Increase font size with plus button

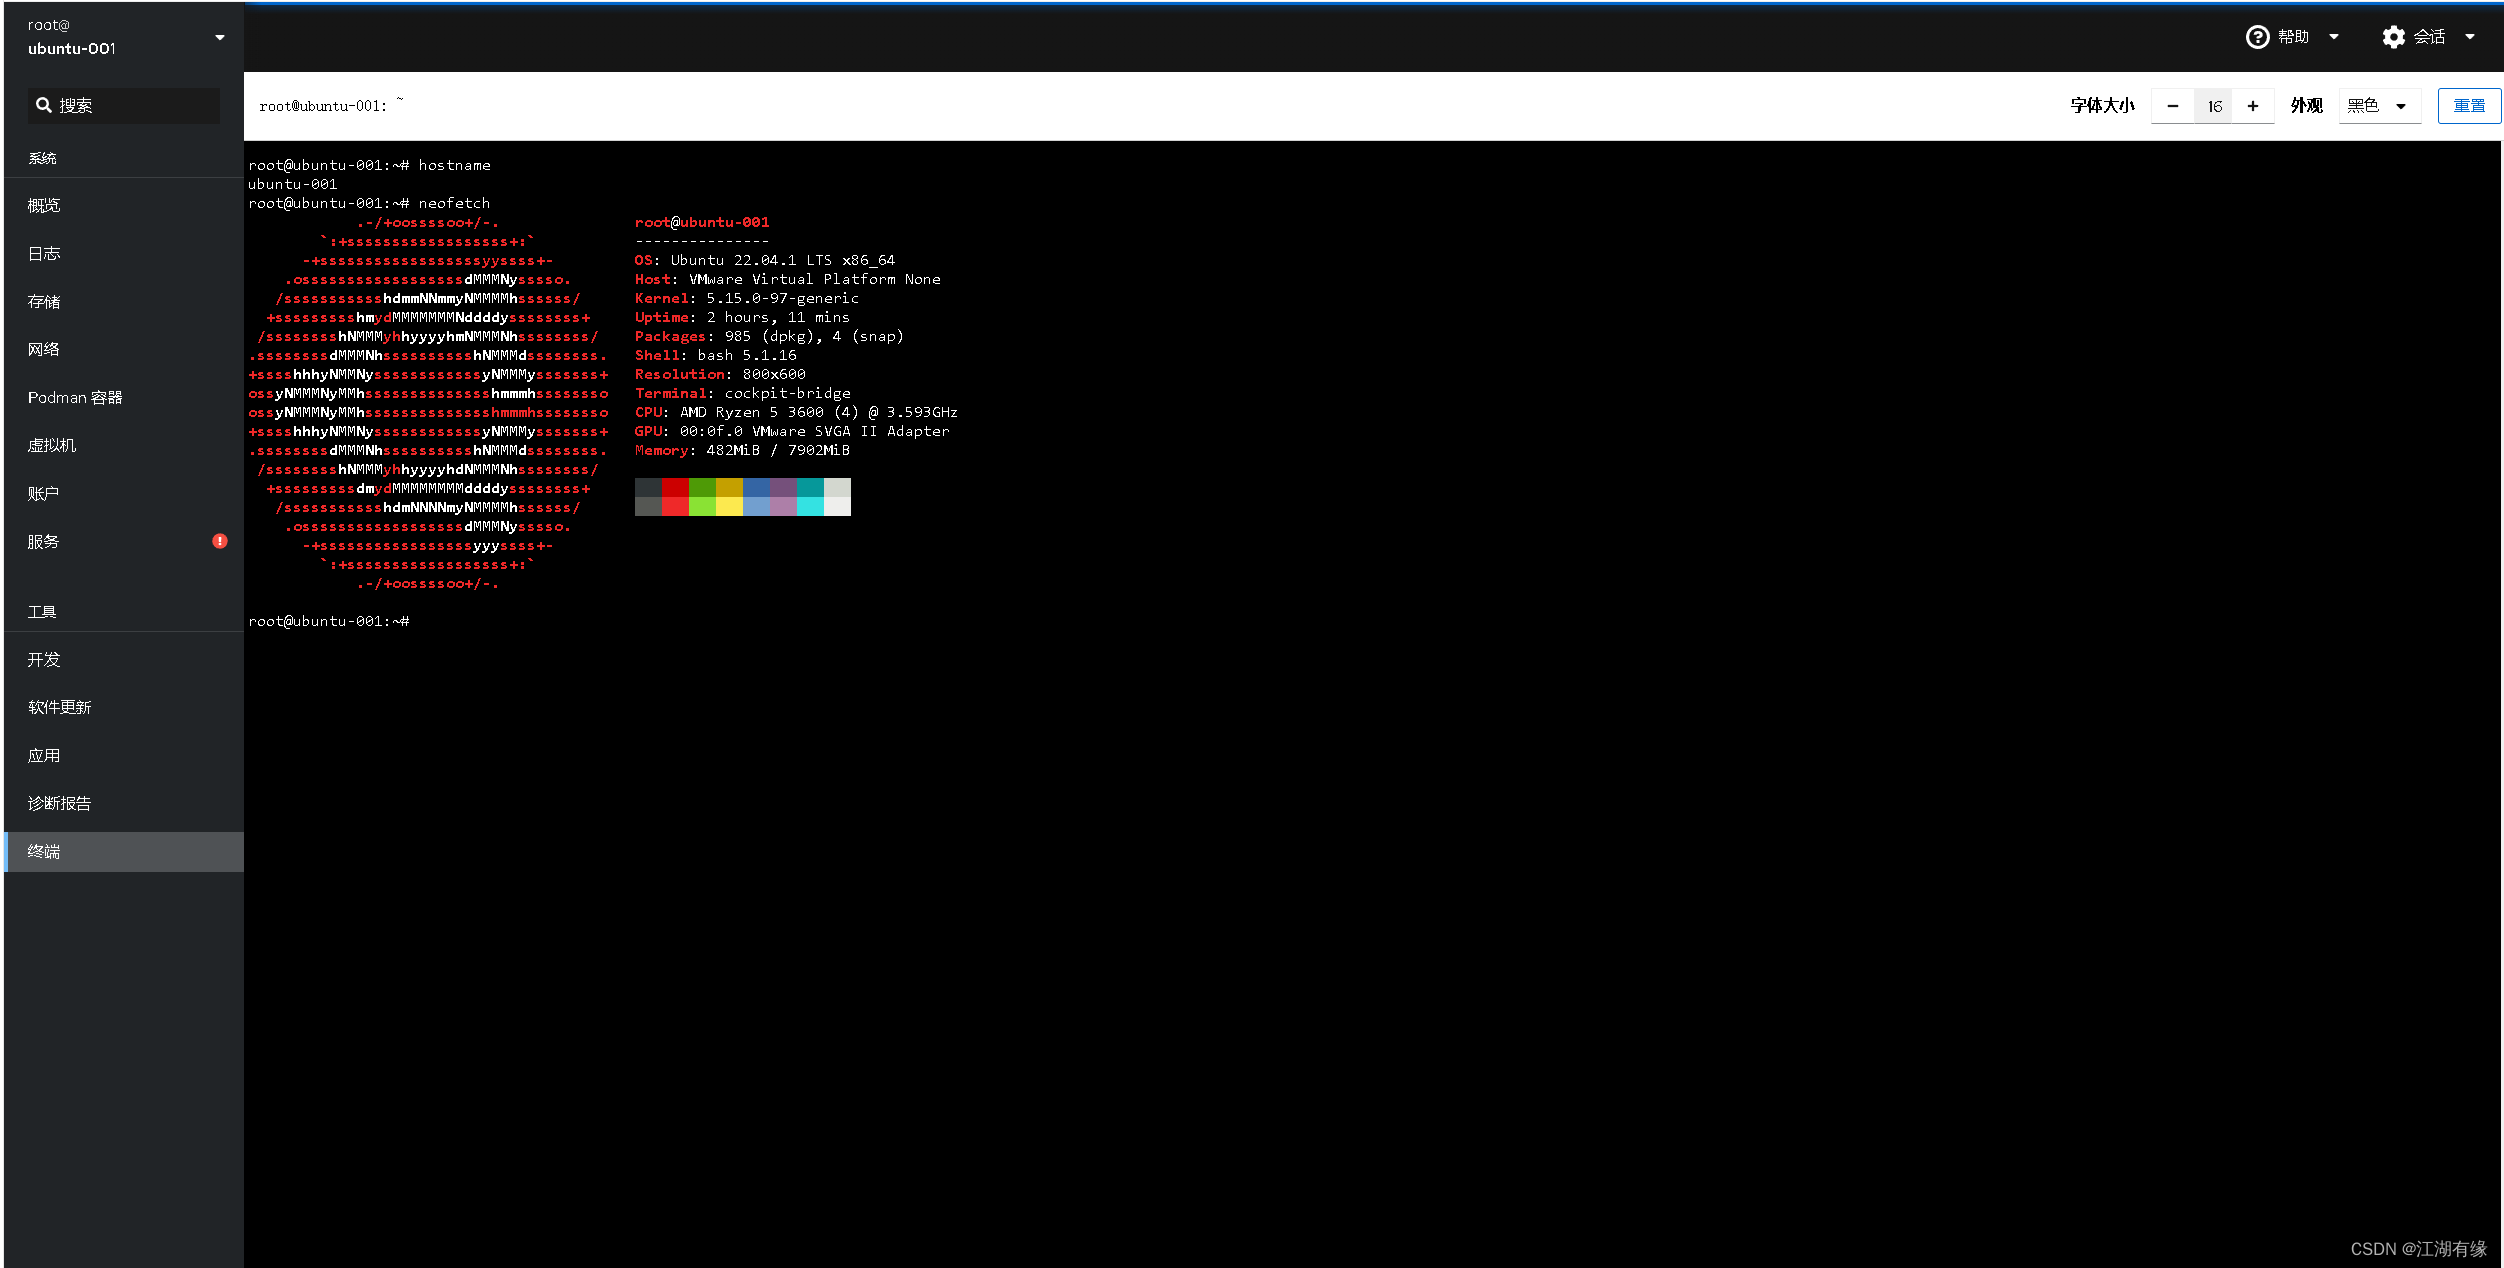pyautogui.click(x=2252, y=106)
